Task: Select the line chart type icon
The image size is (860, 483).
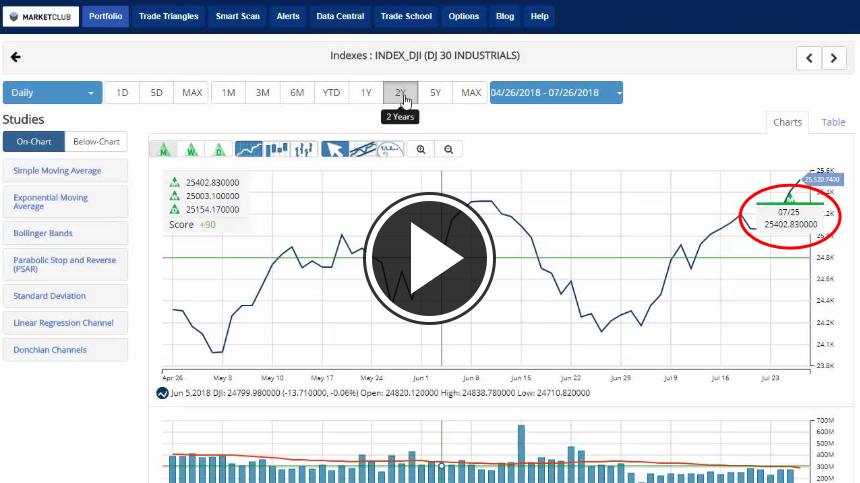Action: click(x=249, y=149)
